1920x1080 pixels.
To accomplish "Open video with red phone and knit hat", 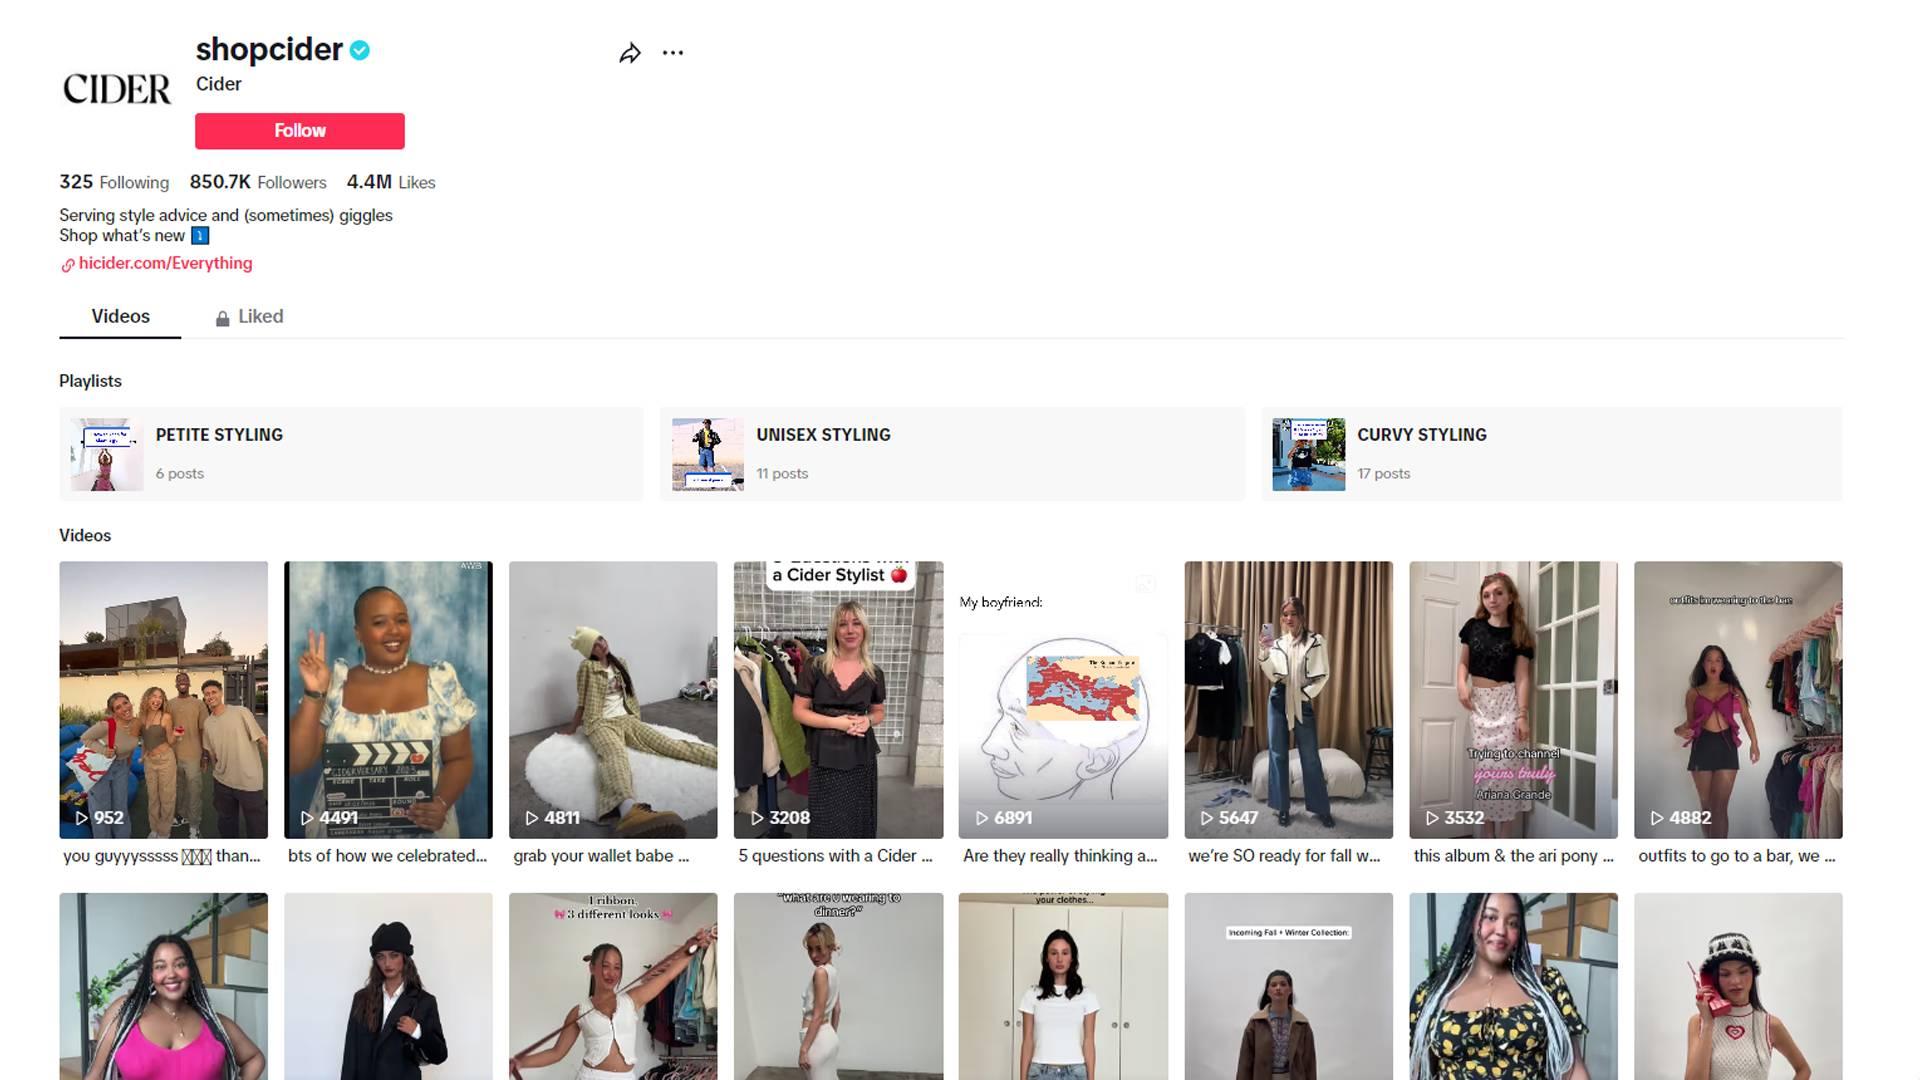I will pyautogui.click(x=1738, y=986).
